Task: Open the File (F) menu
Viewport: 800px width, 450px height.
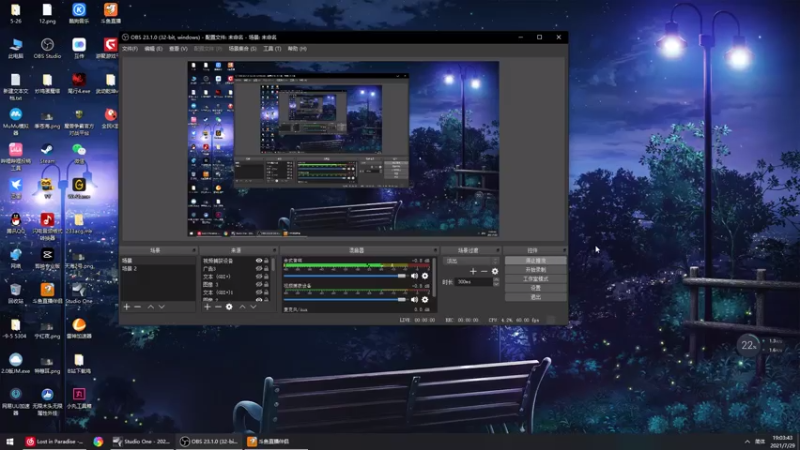Action: click(130, 49)
